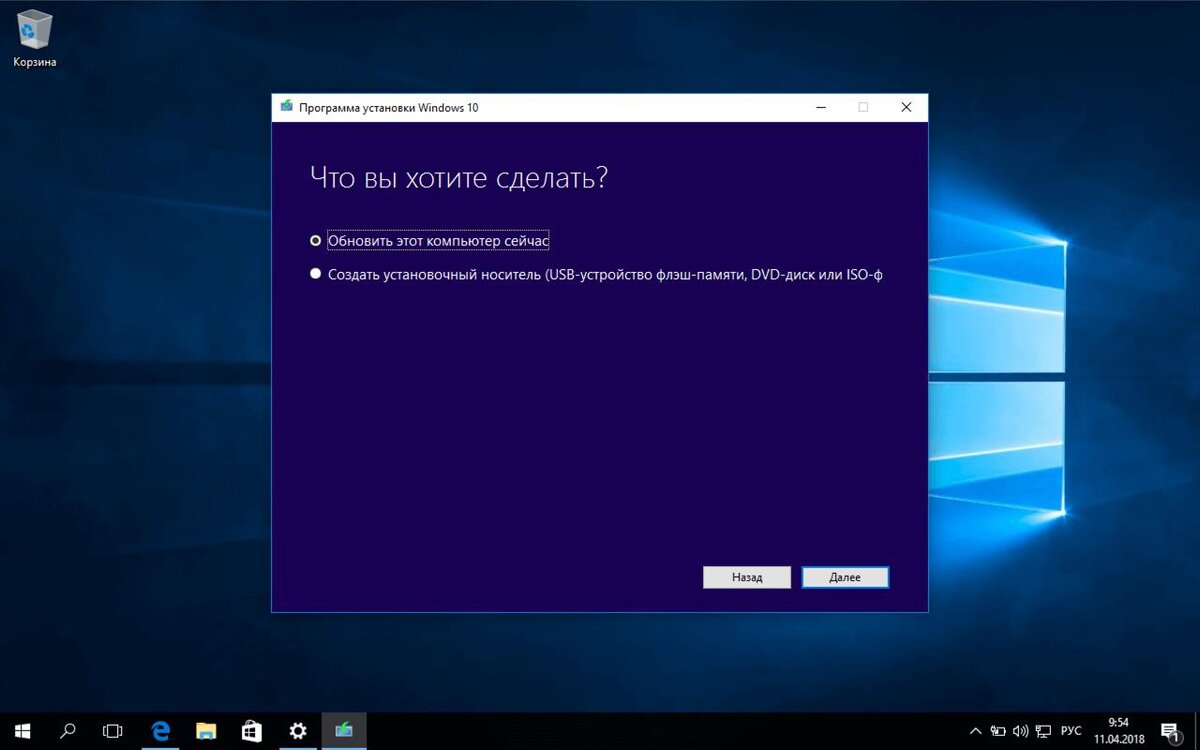Open the Search icon on the taskbar
1200x750 pixels.
point(67,731)
